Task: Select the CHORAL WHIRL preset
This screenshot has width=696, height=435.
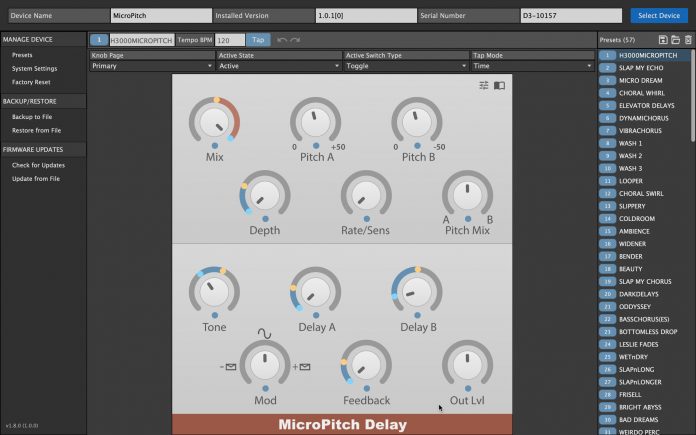Action: pyautogui.click(x=641, y=92)
